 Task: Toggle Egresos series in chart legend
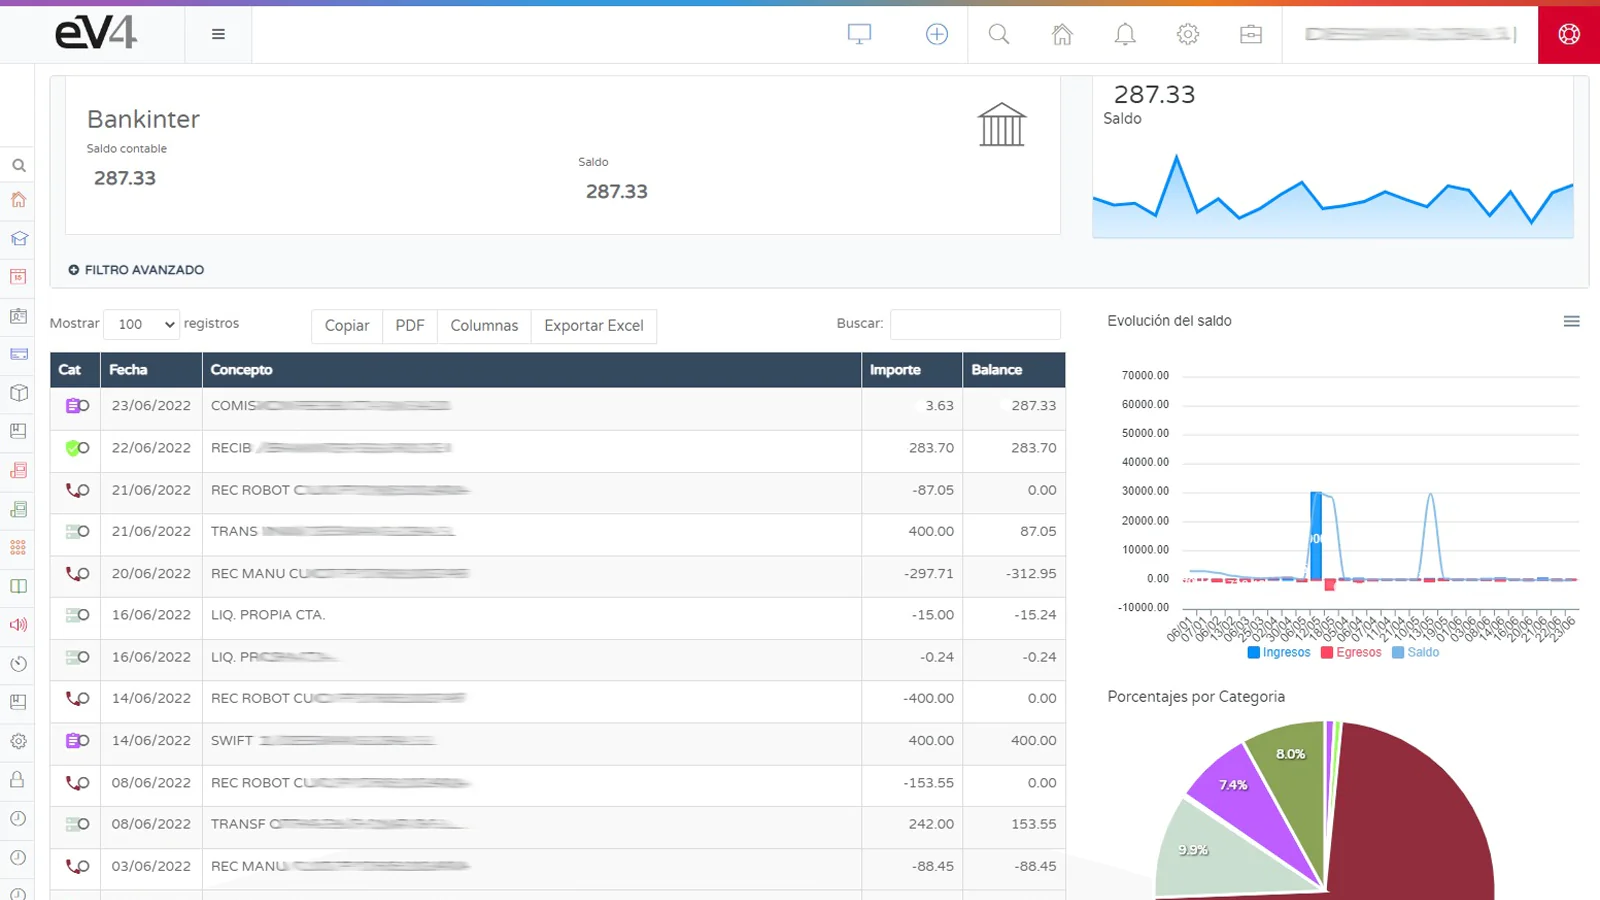click(x=1351, y=652)
